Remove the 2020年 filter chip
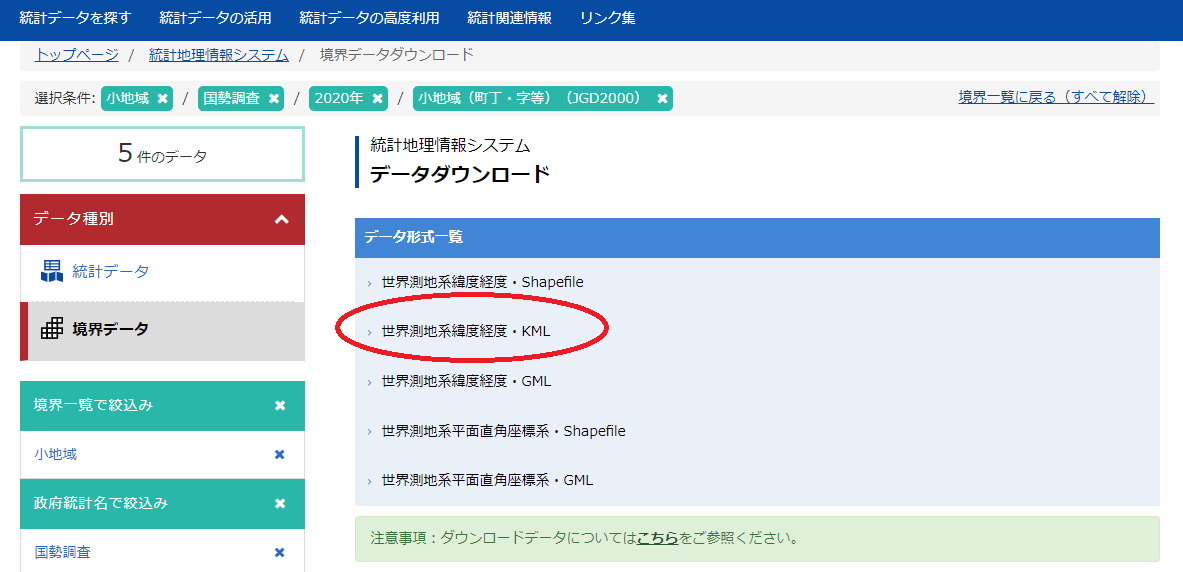This screenshot has height=572, width=1183. pos(378,98)
